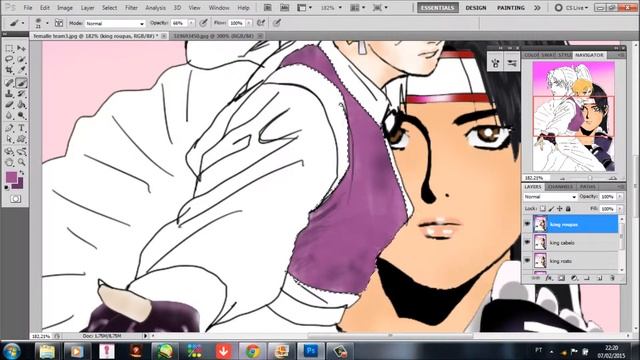The image size is (640, 360).
Task: Open the brush Opacity slider arrow
Action: pyautogui.click(x=191, y=23)
